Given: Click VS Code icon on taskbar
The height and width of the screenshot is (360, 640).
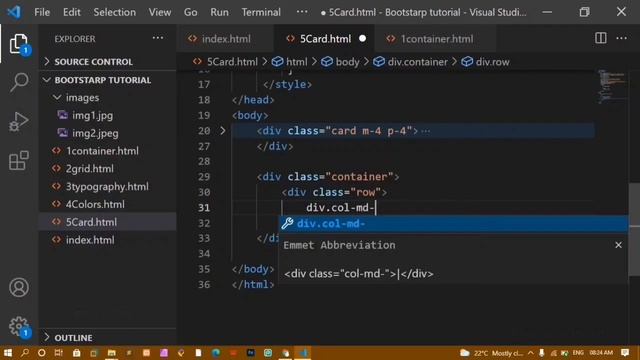Looking at the screenshot, I should click(x=303, y=353).
